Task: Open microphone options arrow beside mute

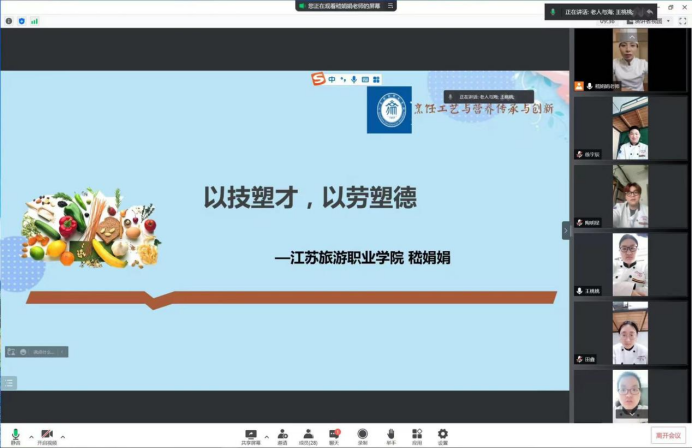Action: point(31,437)
